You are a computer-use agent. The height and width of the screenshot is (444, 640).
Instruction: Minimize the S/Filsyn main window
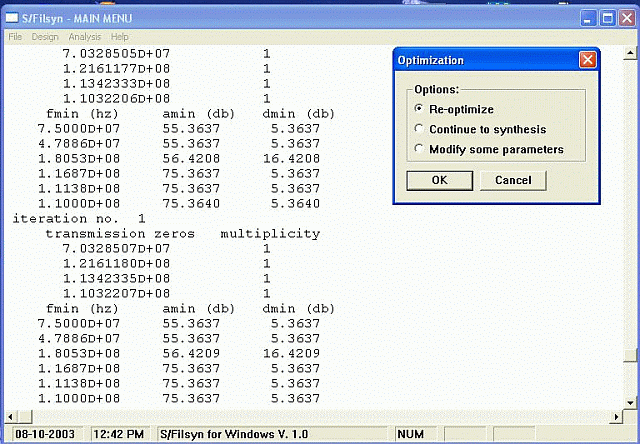point(588,19)
